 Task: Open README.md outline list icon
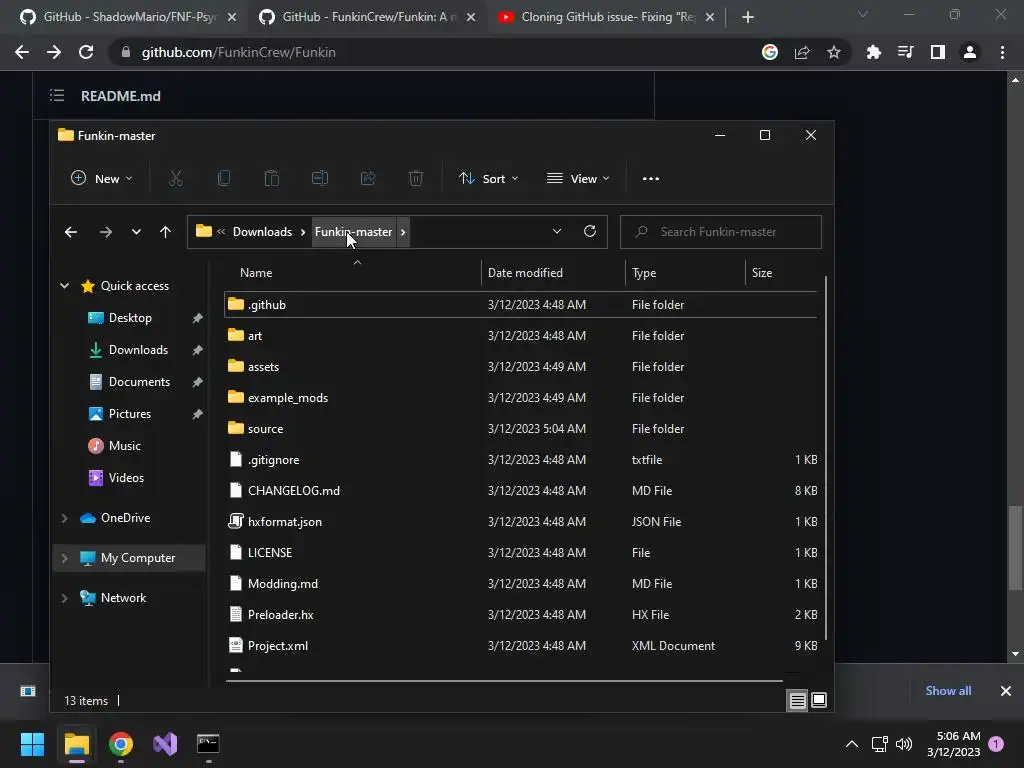(x=57, y=96)
